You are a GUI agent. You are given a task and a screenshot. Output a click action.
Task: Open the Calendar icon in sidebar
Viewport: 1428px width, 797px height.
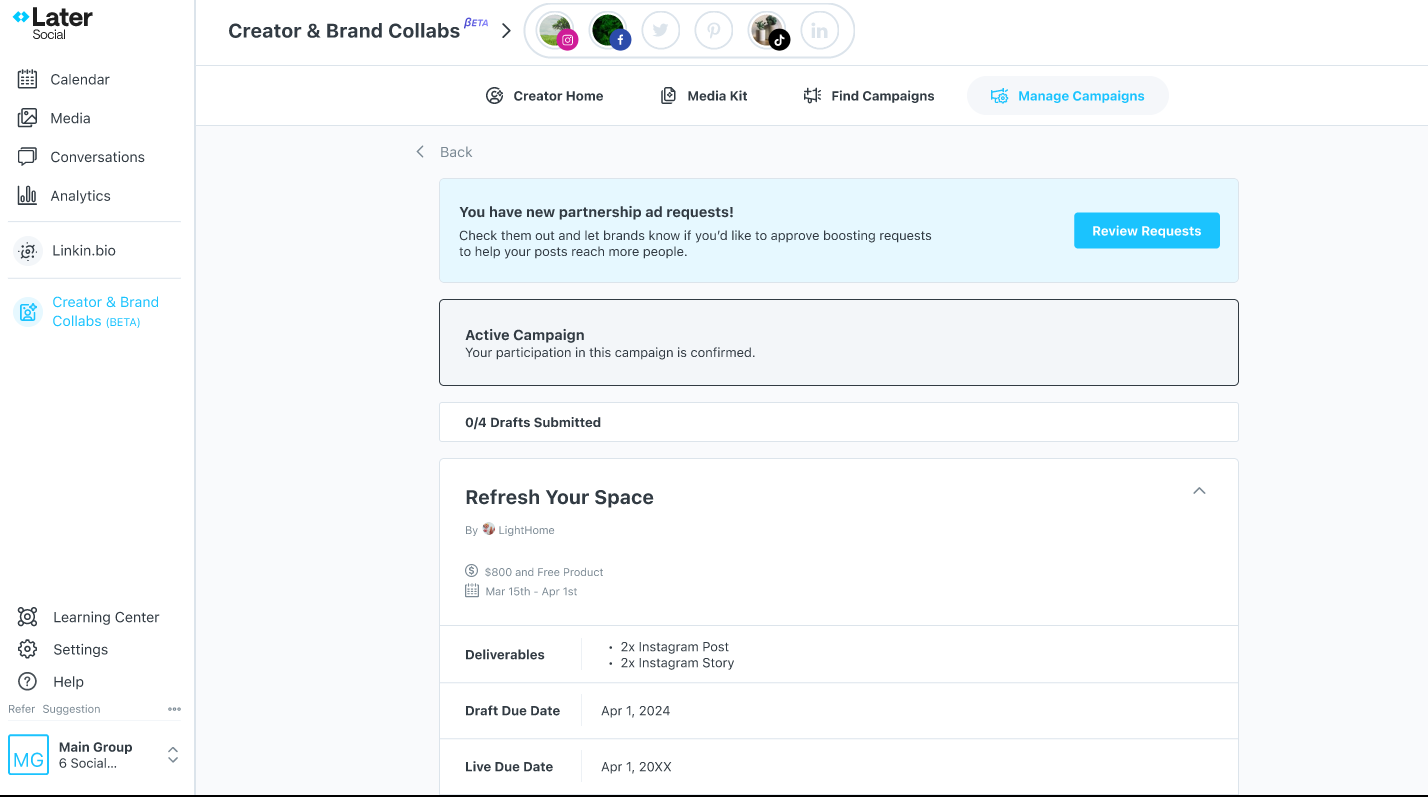27,79
